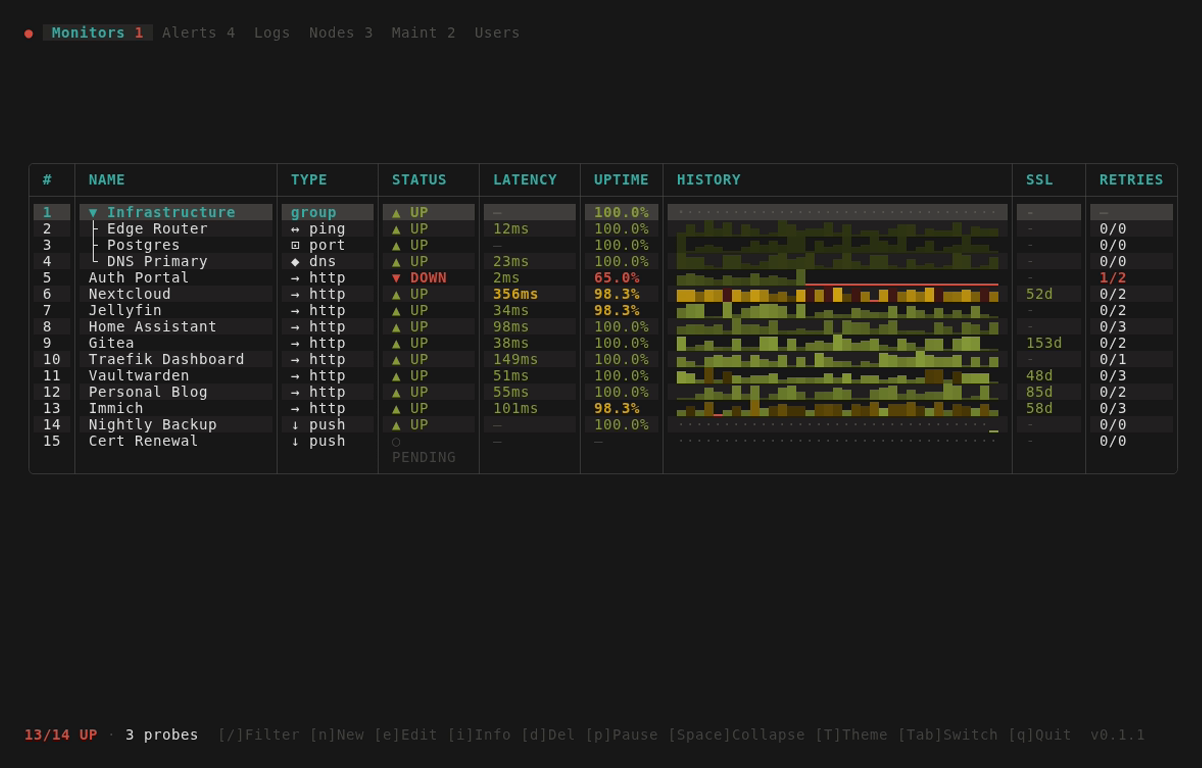Click the [i]Info shortcut
This screenshot has height=768, width=1202.
(x=479, y=735)
